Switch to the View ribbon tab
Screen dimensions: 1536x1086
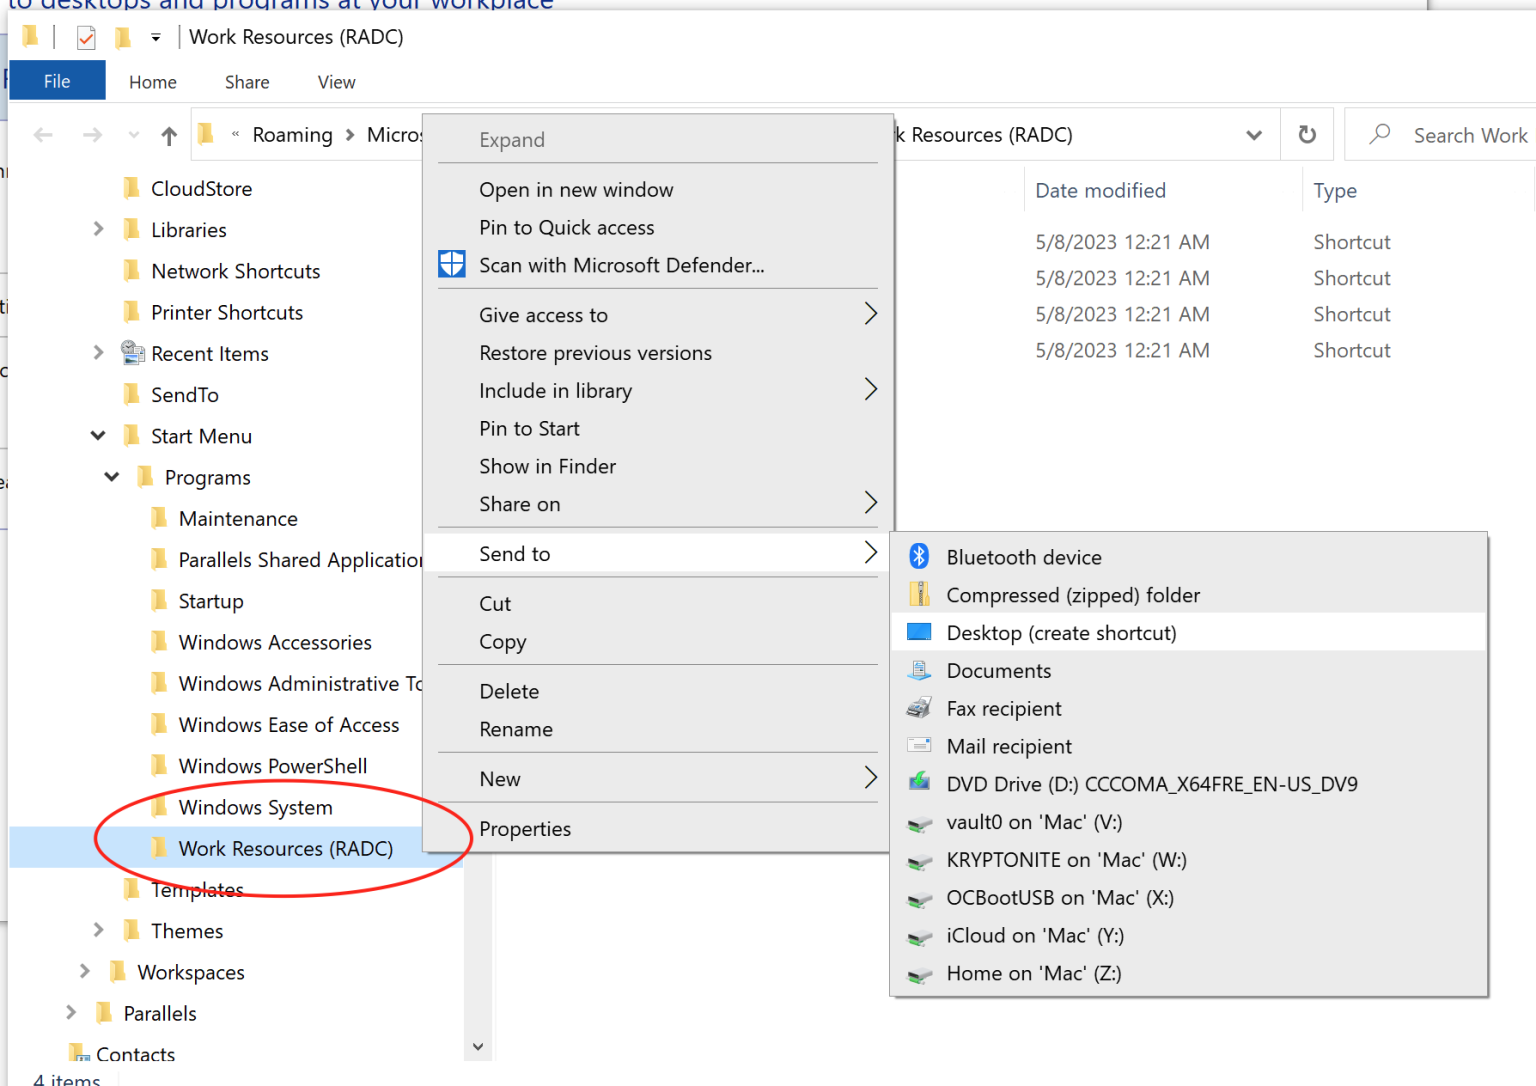point(335,82)
